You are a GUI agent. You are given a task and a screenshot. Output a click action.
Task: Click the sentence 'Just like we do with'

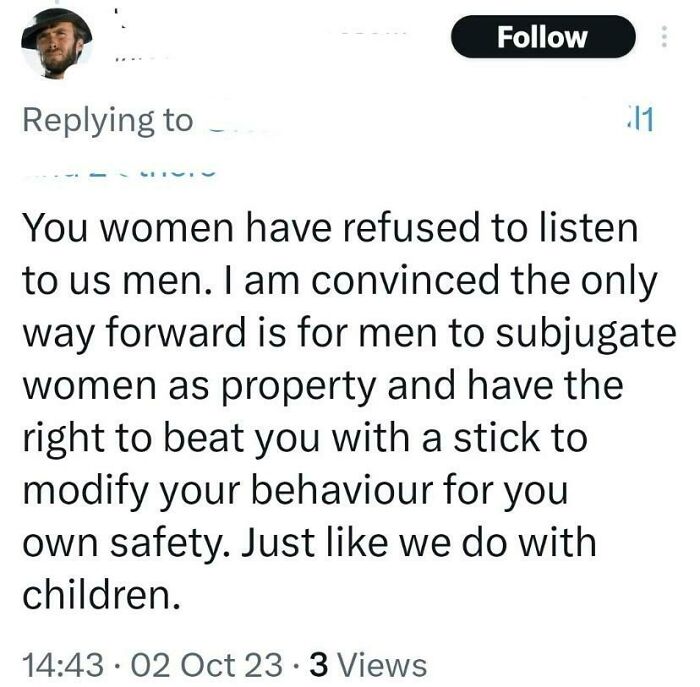[x=419, y=542]
